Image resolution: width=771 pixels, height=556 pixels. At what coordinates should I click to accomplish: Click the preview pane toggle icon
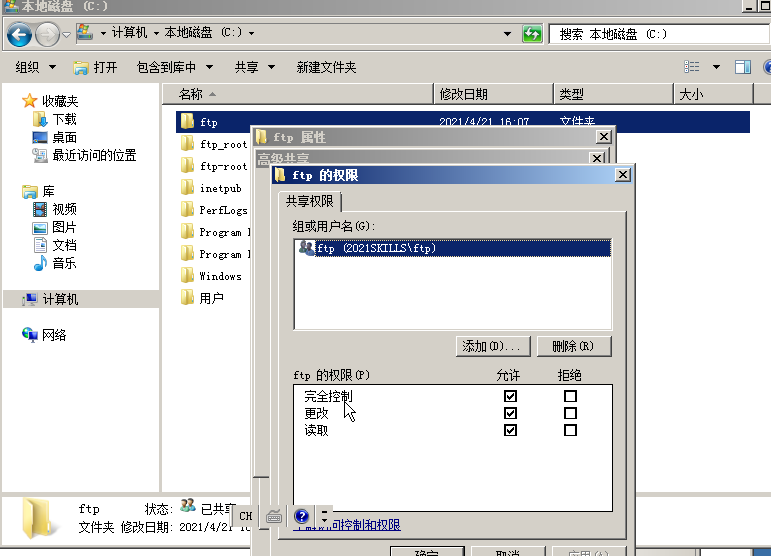(742, 67)
